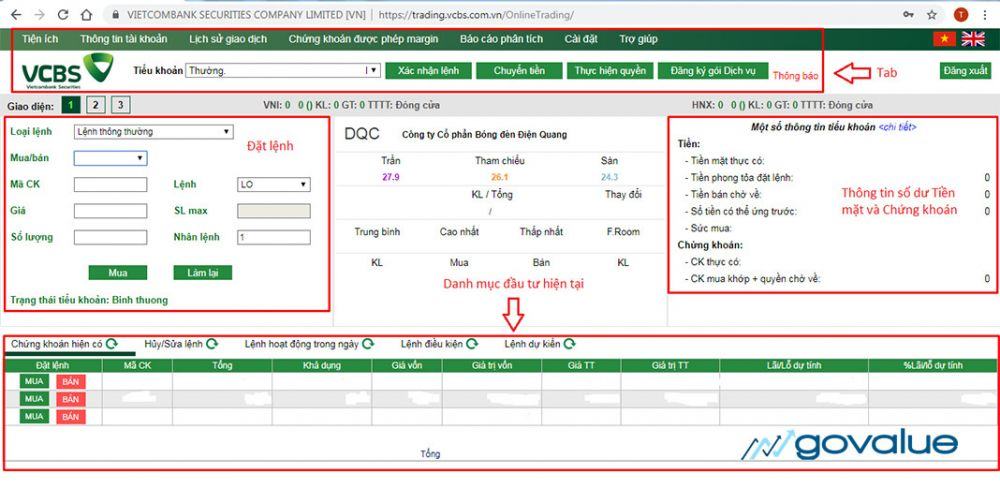Open the Lệnh LO dropdown

click(274, 184)
